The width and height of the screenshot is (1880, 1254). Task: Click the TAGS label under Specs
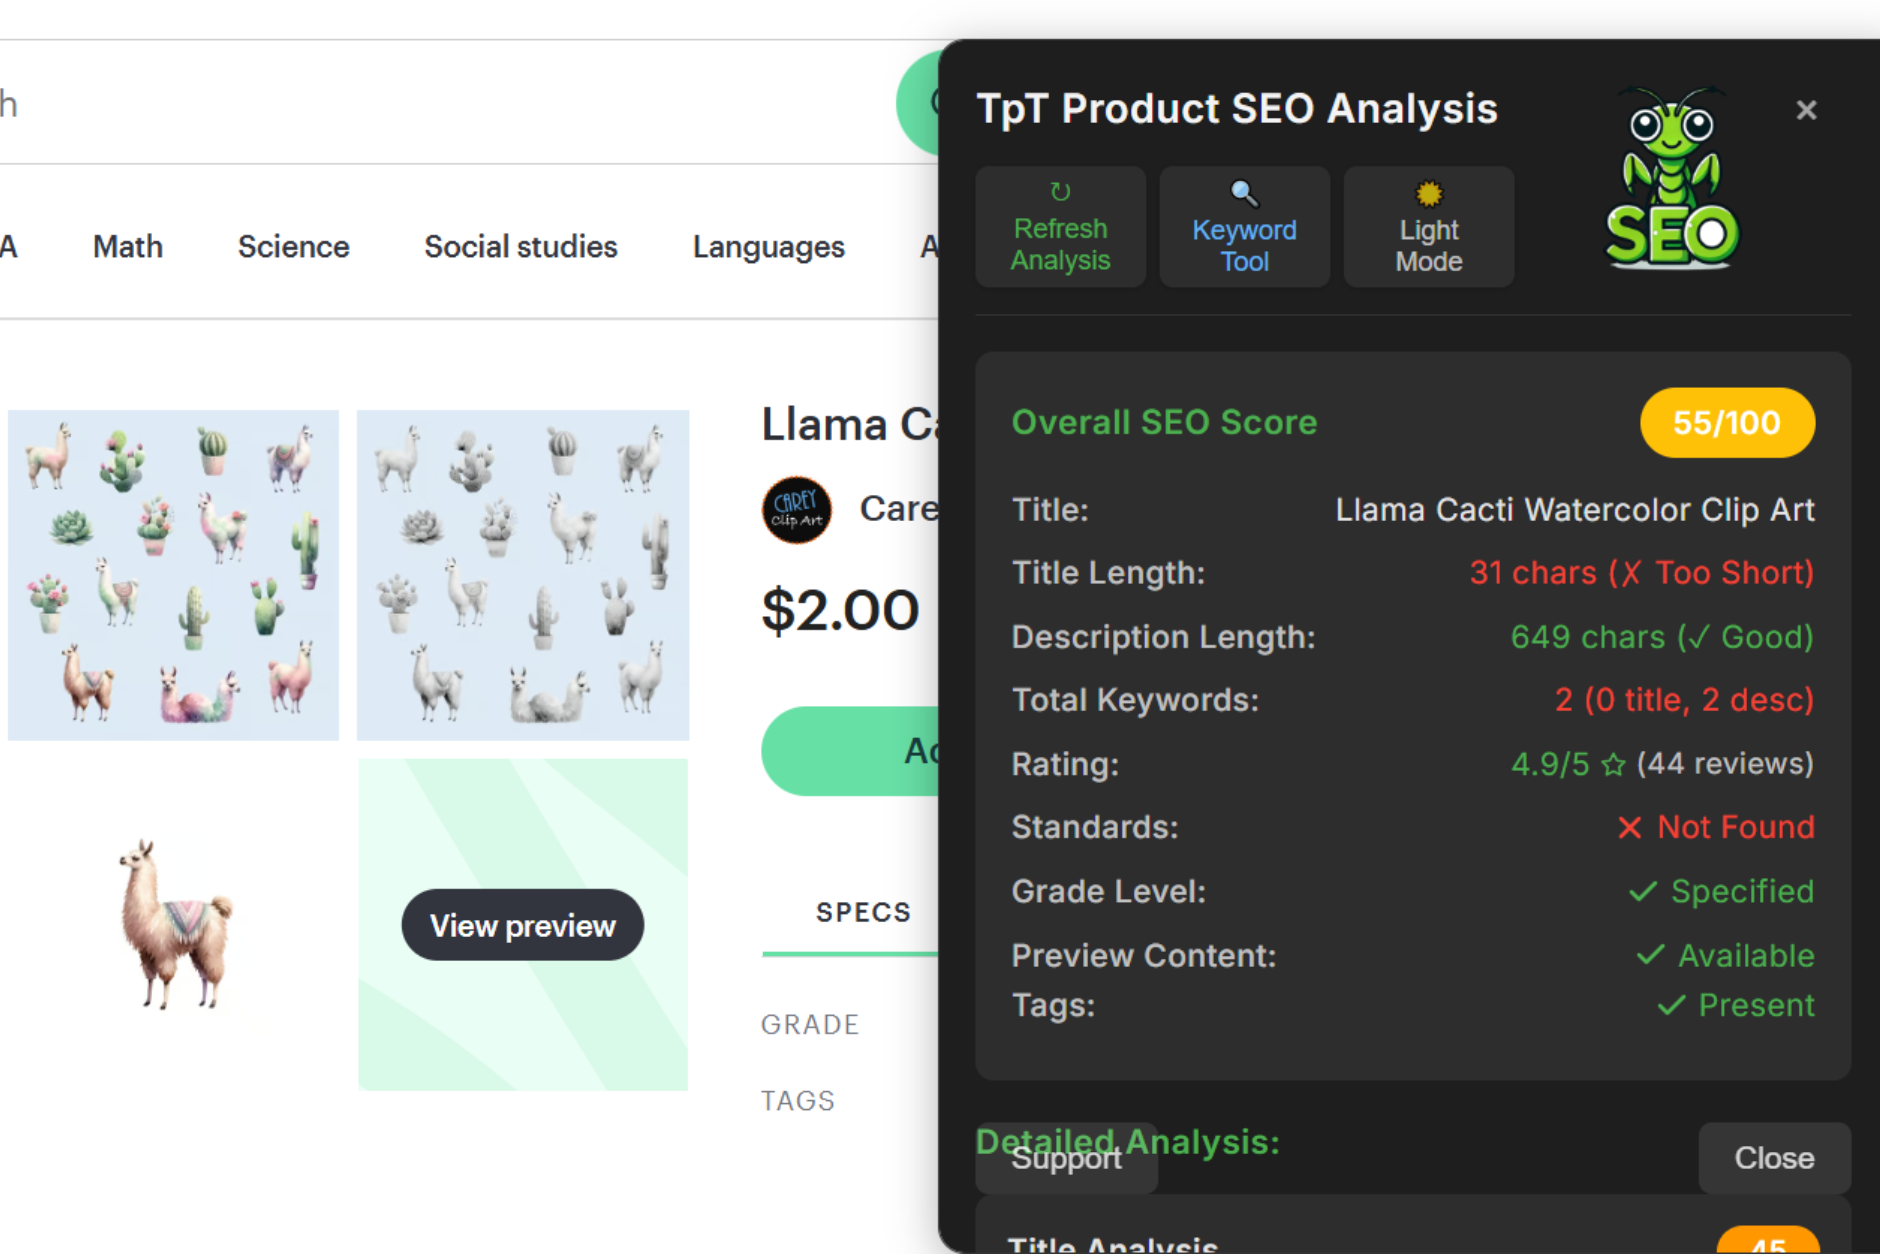pyautogui.click(x=797, y=1100)
